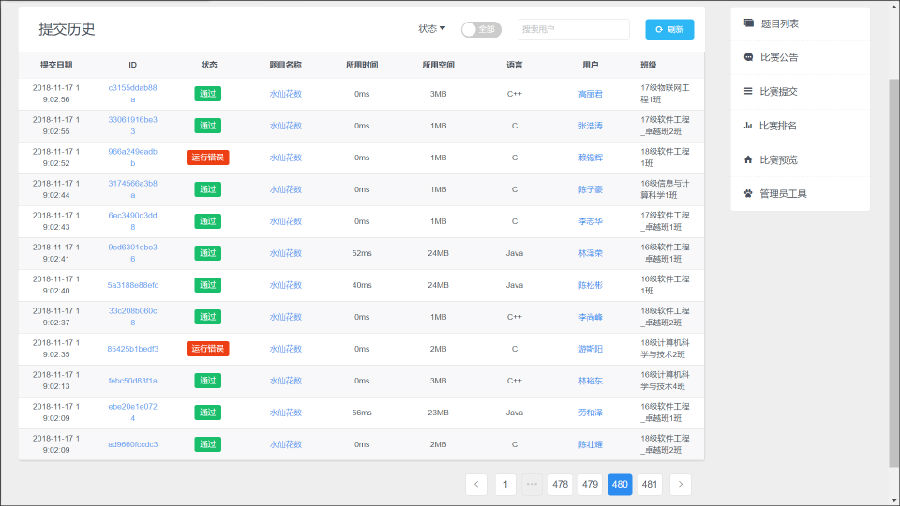
Task: Click the 比赛排名 bar chart icon
Action: pyautogui.click(x=748, y=126)
